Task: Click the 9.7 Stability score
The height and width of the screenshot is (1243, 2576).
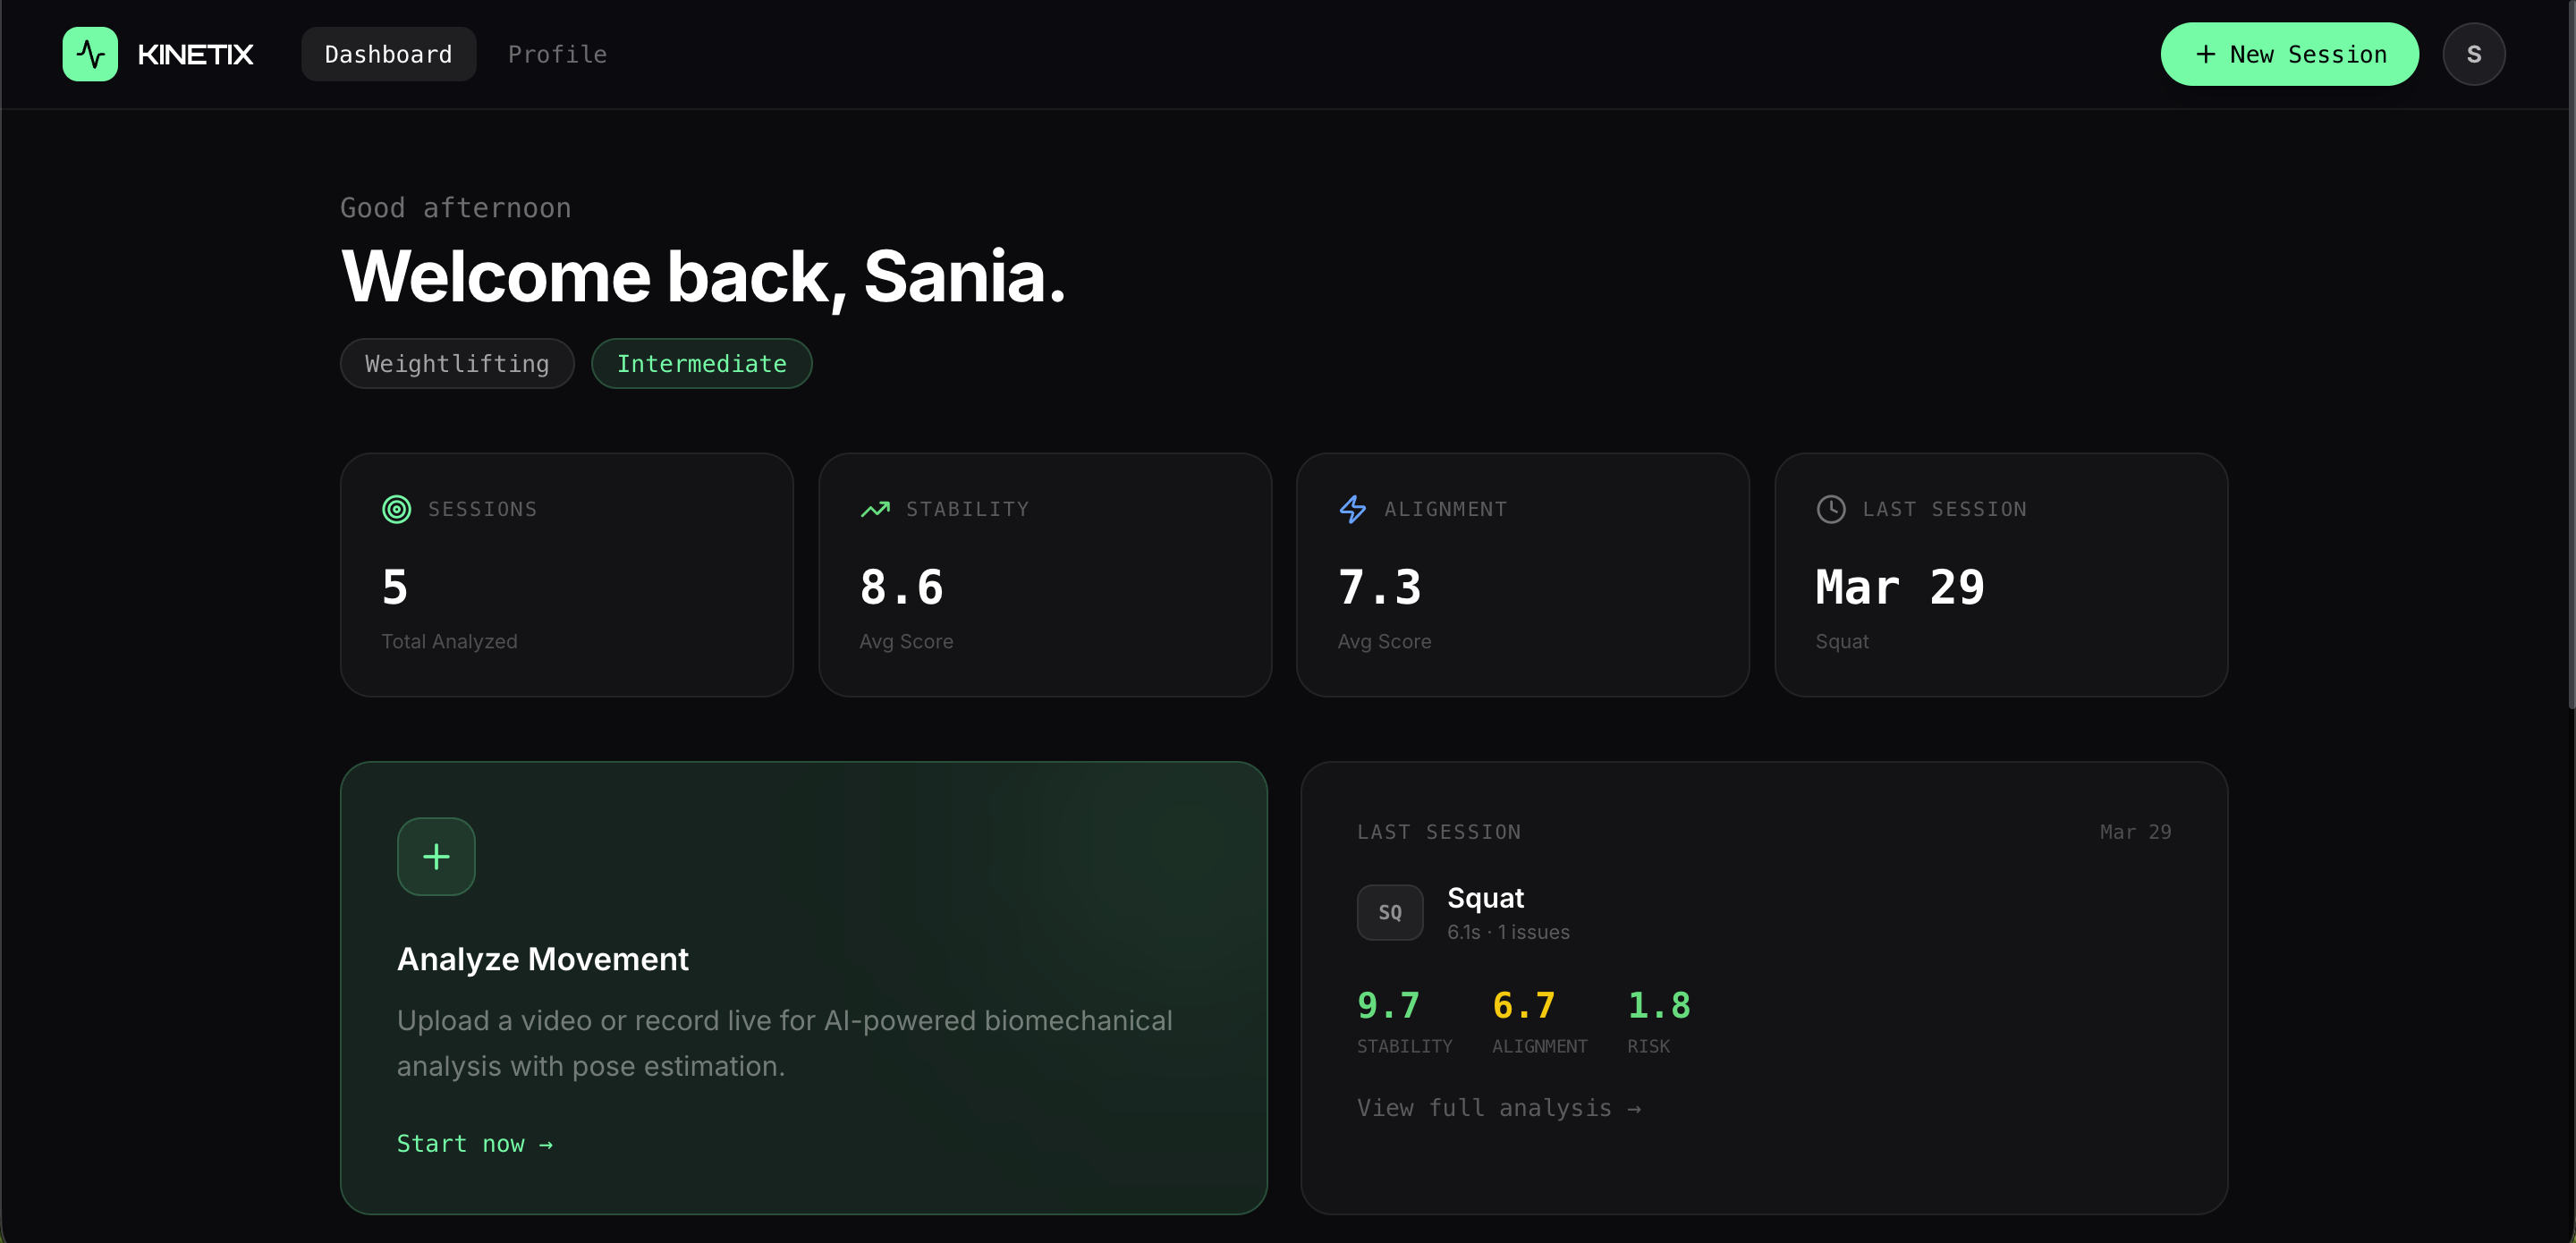Action: pos(1388,1005)
